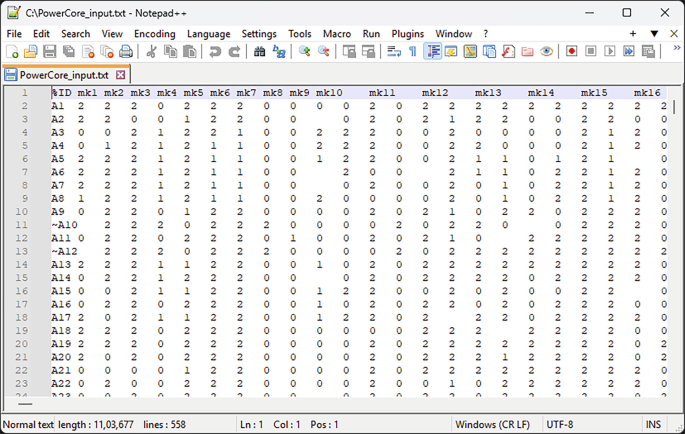
Task: Close the PowerCore_input.txt tab
Action: (x=121, y=75)
